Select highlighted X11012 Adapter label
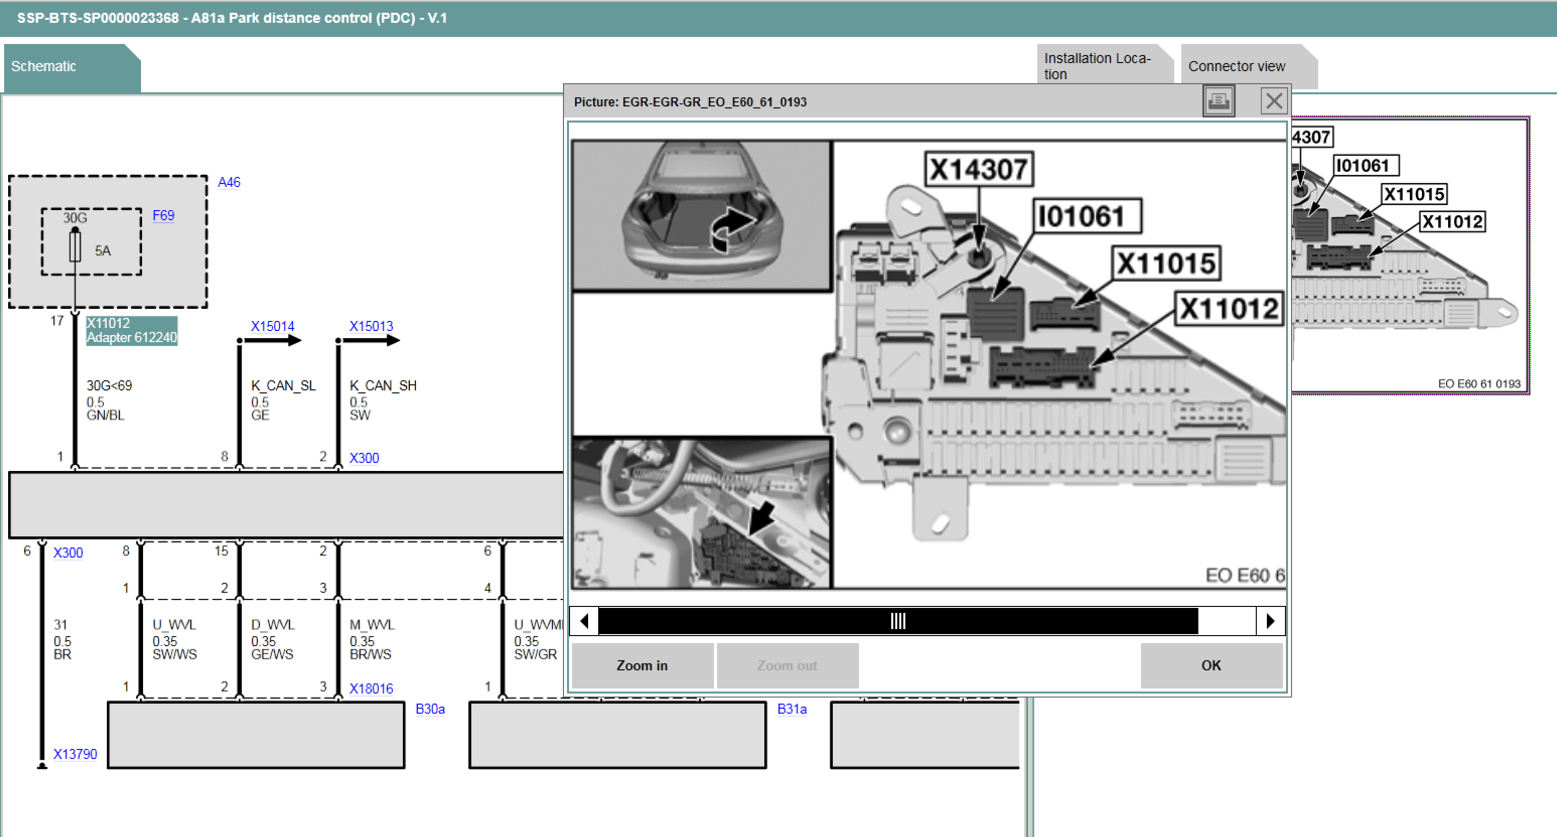 click(131, 331)
